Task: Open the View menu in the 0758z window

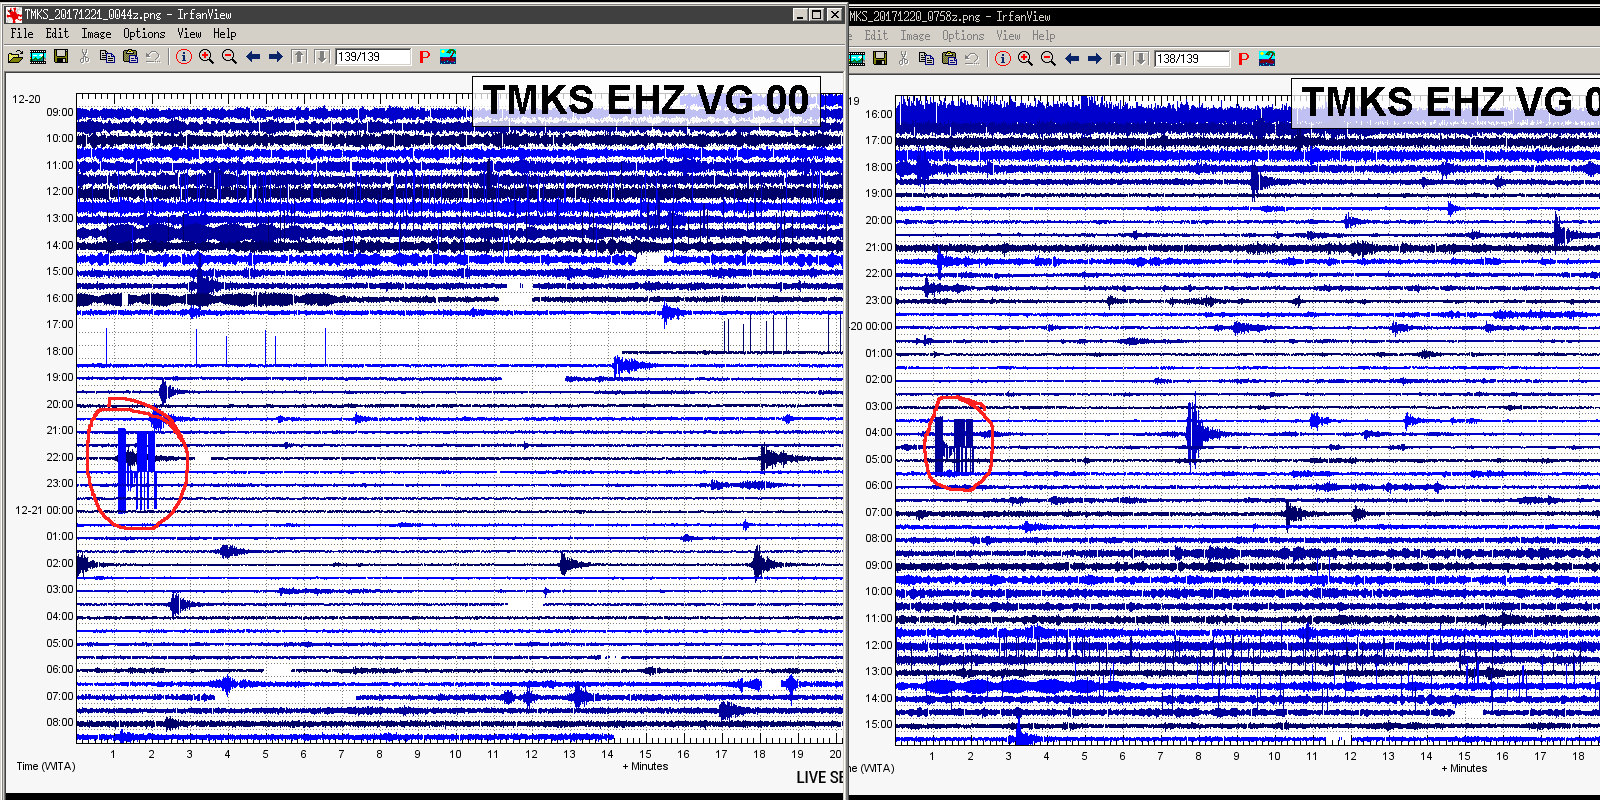Action: (x=1008, y=35)
